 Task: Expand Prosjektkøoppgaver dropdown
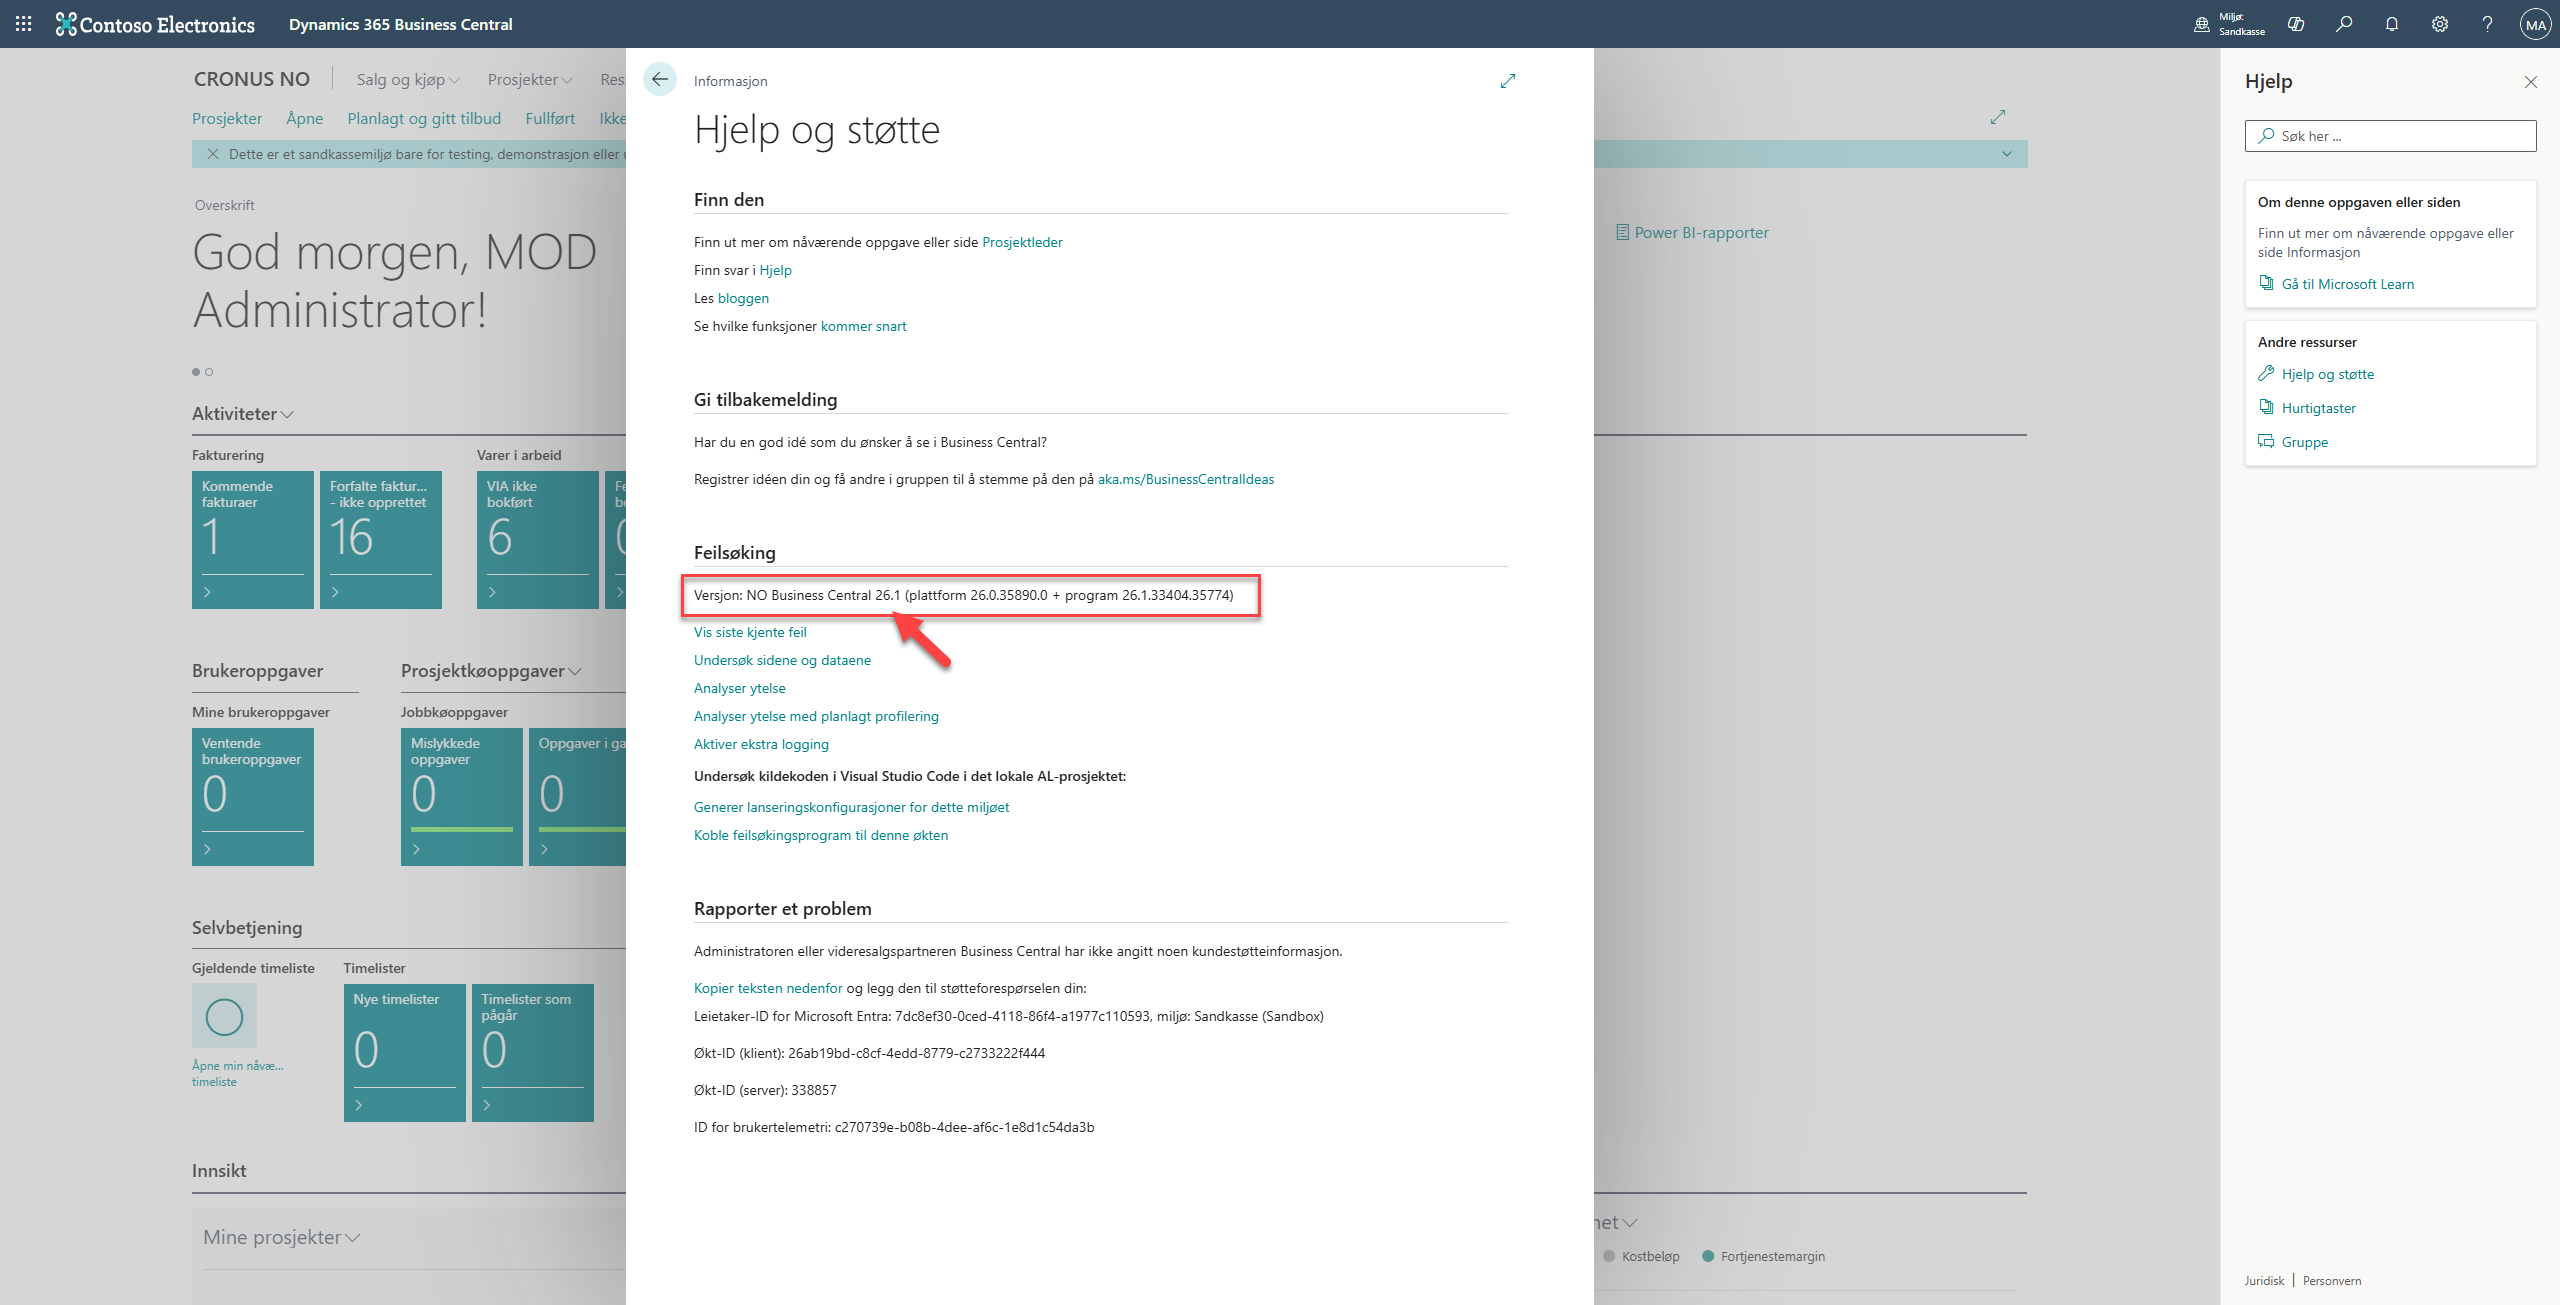[491, 670]
